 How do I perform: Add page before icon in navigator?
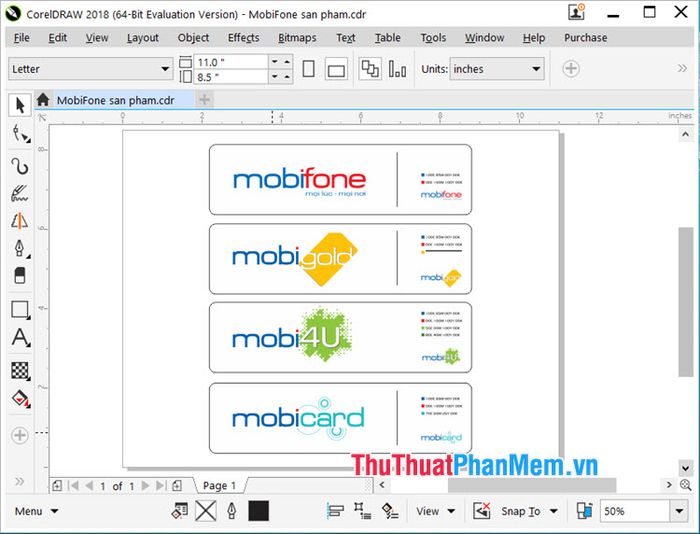click(57, 485)
